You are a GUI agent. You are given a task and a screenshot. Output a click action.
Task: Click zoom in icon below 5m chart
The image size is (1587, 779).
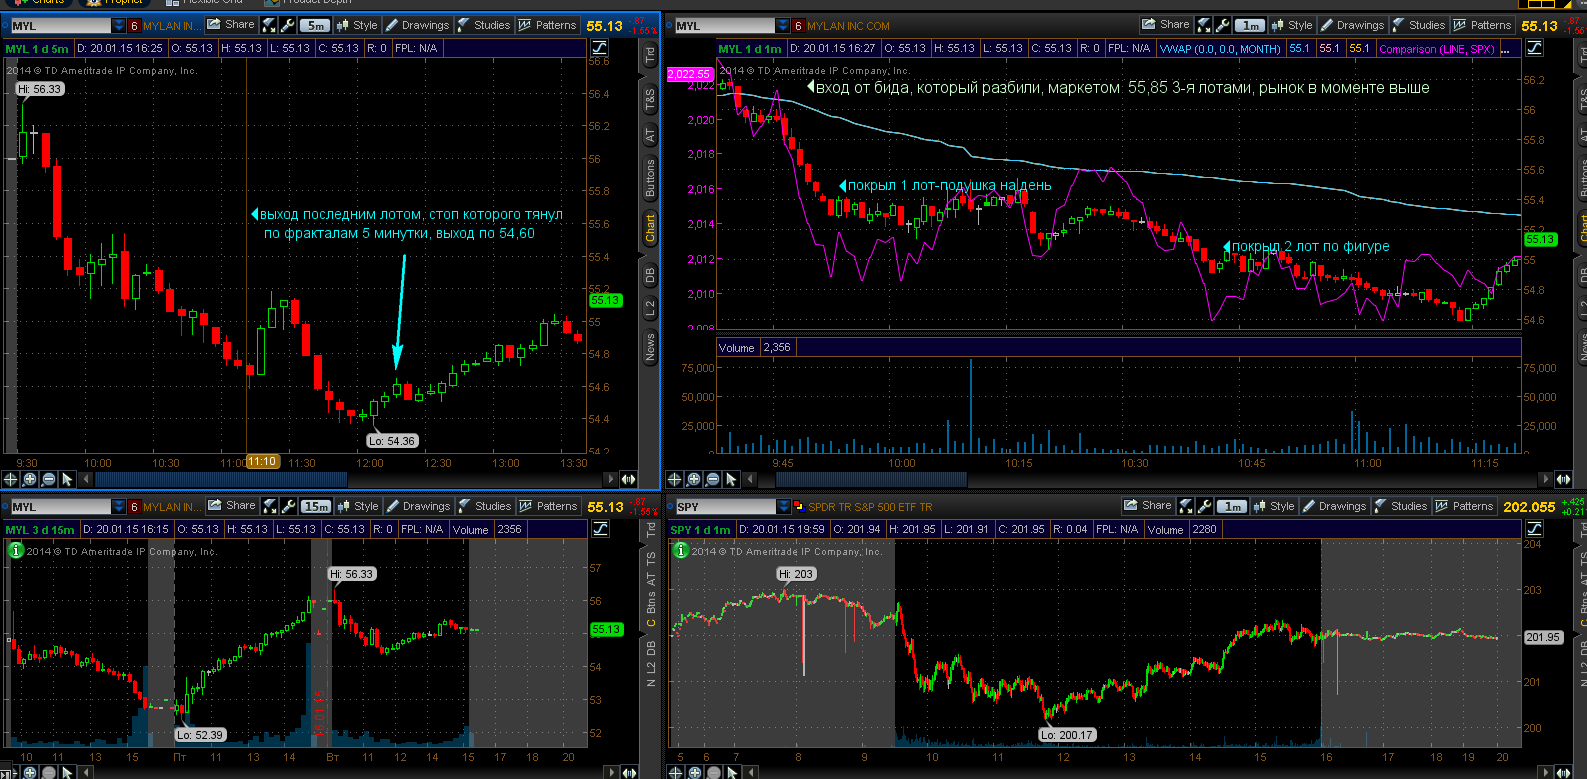(30, 479)
